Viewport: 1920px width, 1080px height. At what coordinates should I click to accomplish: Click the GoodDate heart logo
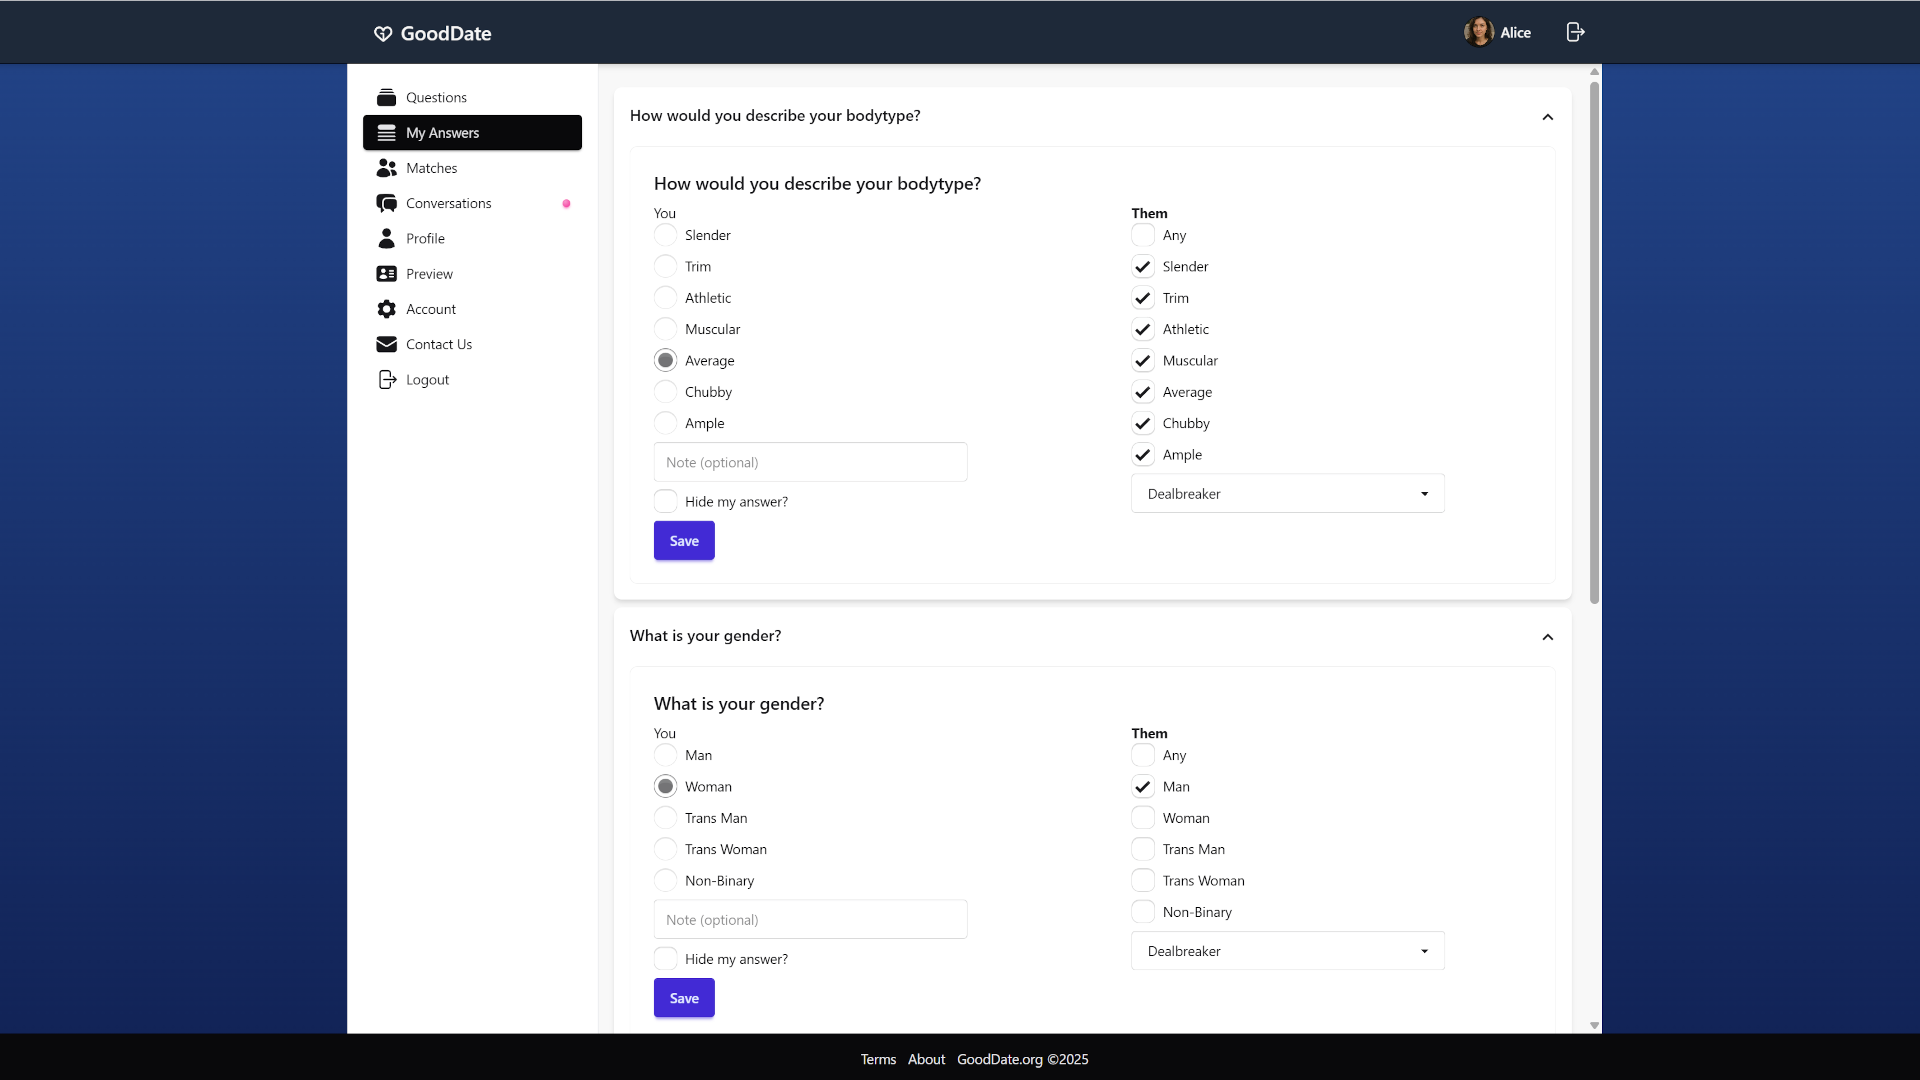coord(384,33)
